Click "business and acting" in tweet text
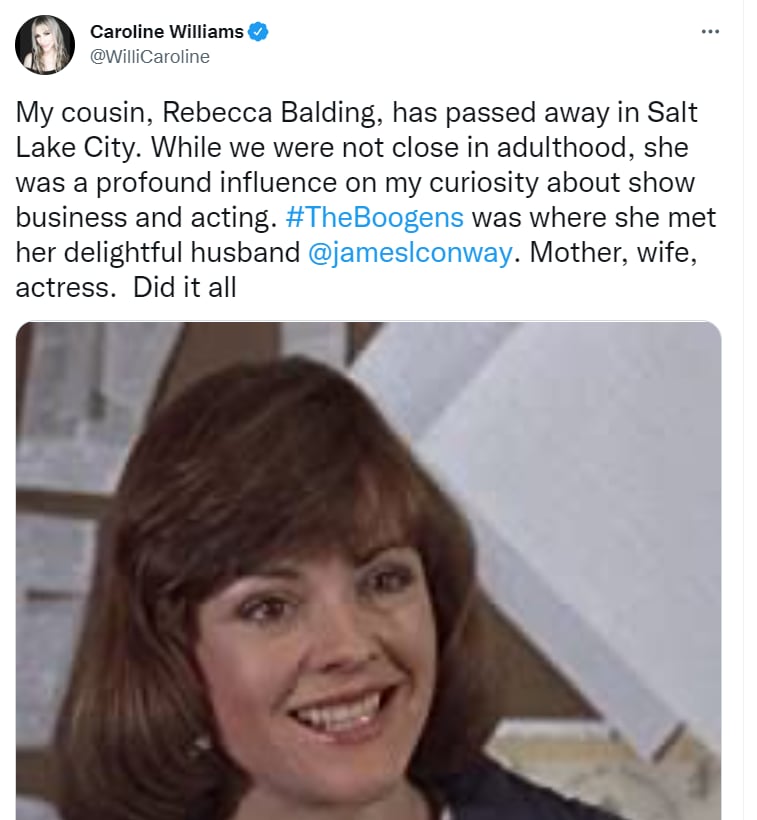The image size is (757, 820). tap(119, 218)
